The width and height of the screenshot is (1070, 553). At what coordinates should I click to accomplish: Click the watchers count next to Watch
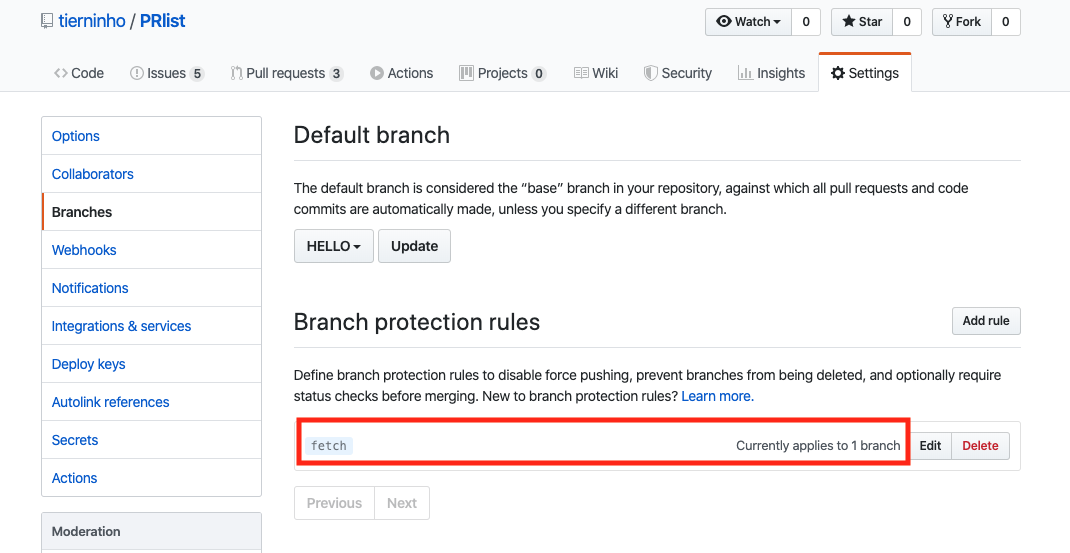[806, 22]
